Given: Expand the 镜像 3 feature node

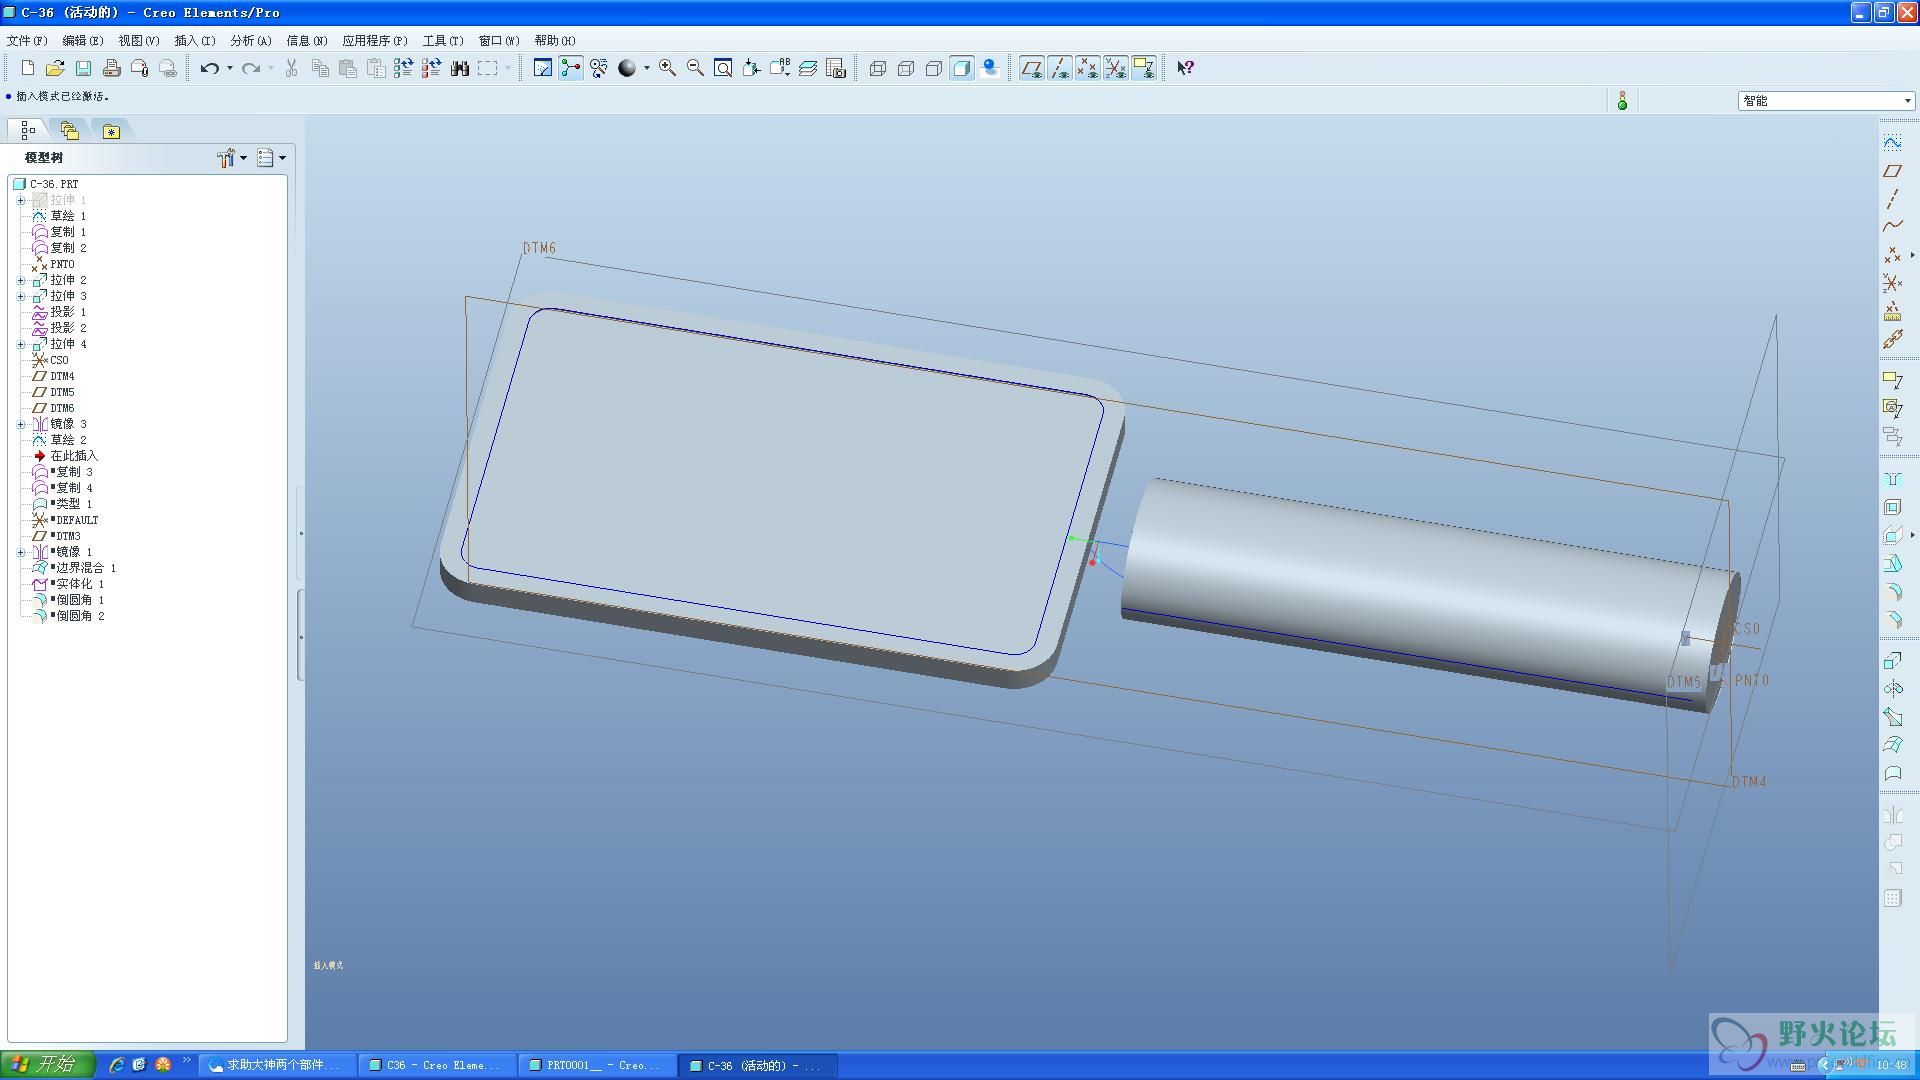Looking at the screenshot, I should click(x=21, y=424).
